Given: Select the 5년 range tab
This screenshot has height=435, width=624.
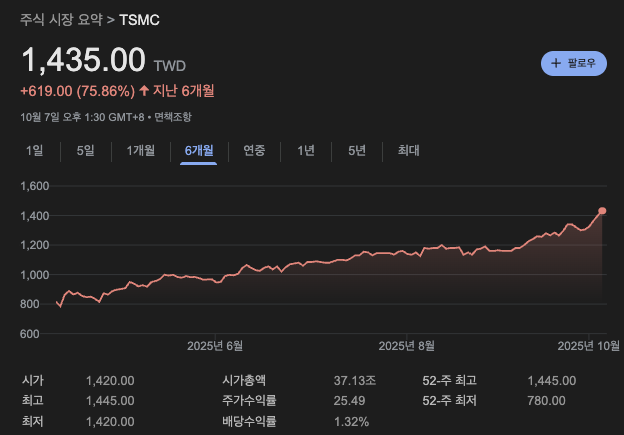Looking at the screenshot, I should (x=357, y=151).
